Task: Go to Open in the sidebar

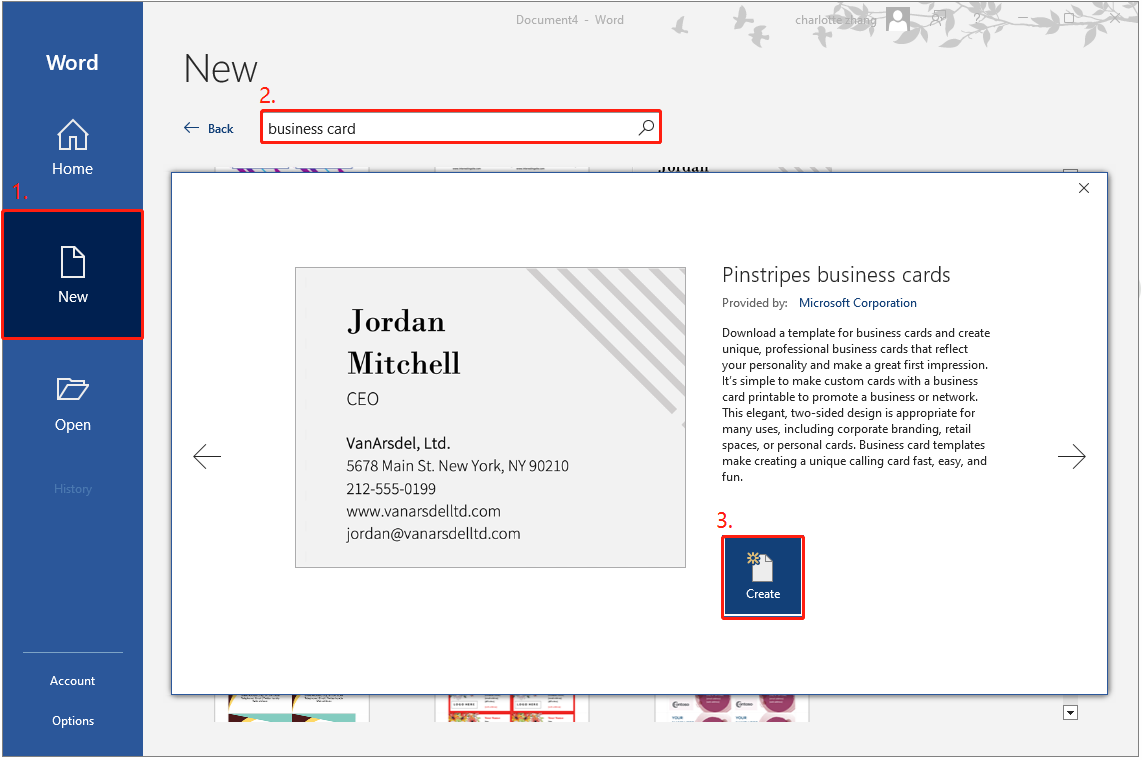Action: tap(73, 404)
